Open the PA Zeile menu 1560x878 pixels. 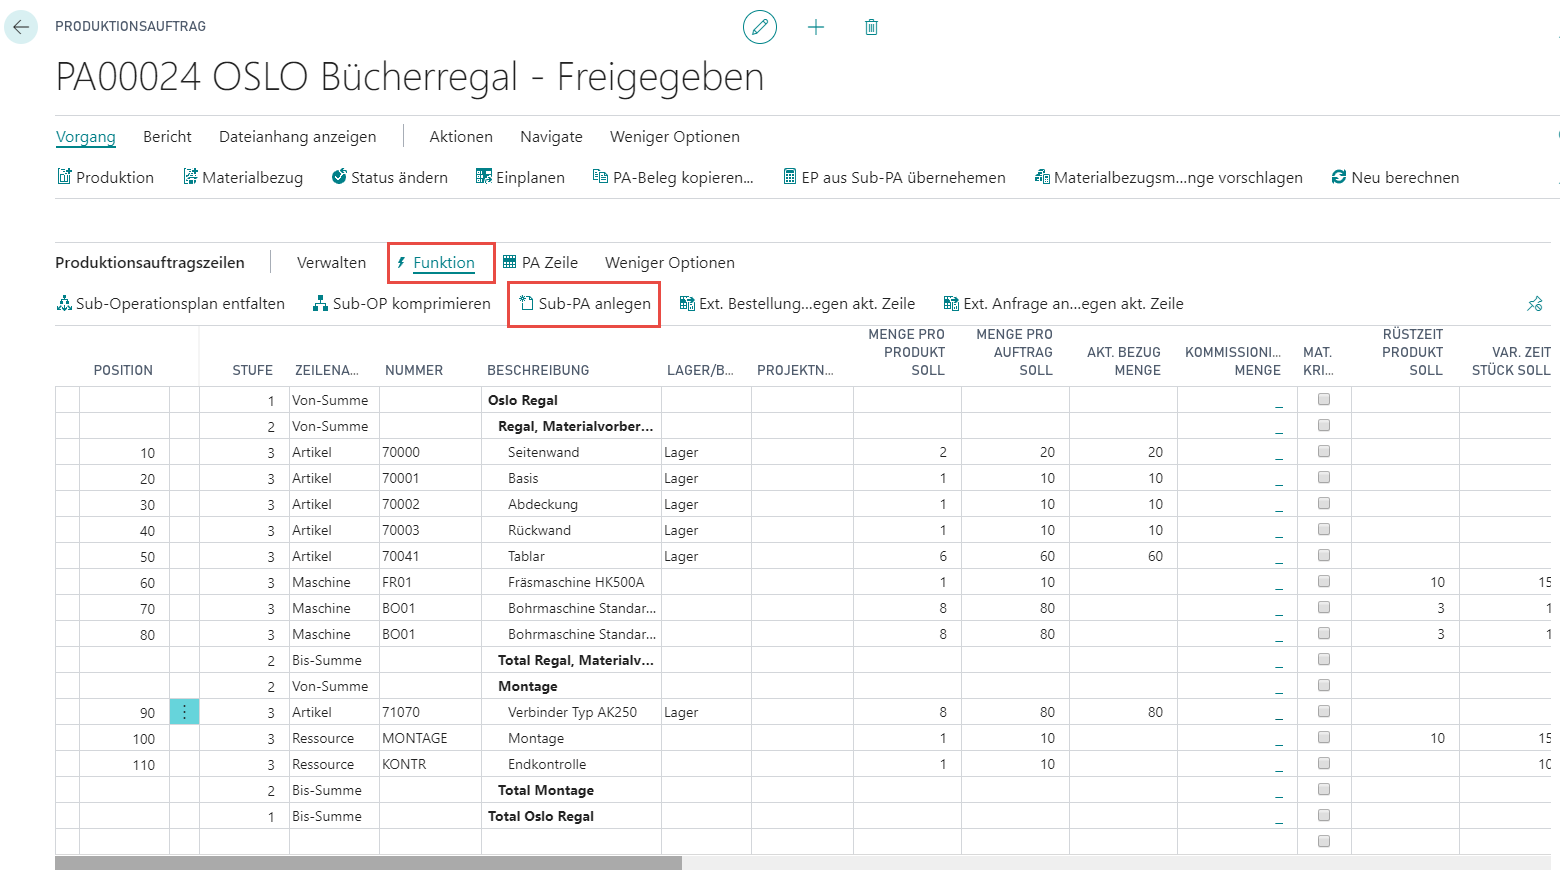tap(540, 263)
